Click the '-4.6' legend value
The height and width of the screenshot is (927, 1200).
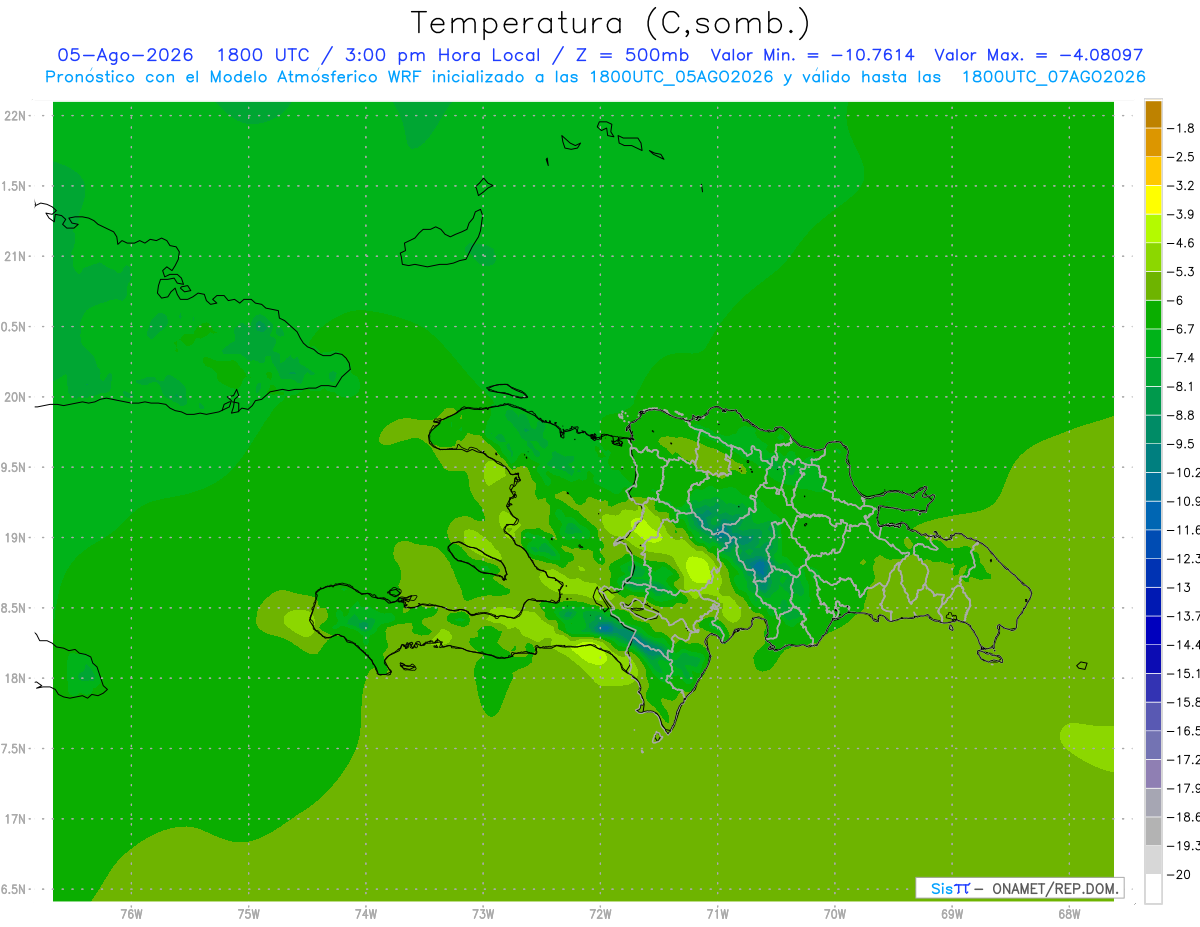click(x=1180, y=243)
